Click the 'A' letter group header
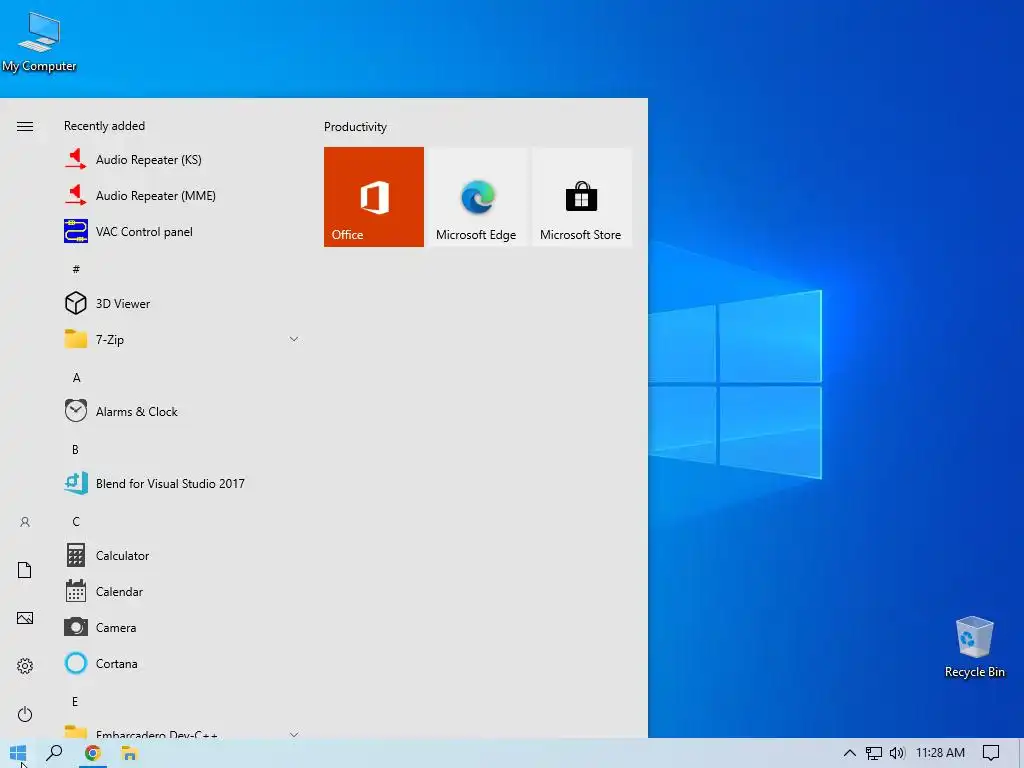The height and width of the screenshot is (768, 1024). 76,377
